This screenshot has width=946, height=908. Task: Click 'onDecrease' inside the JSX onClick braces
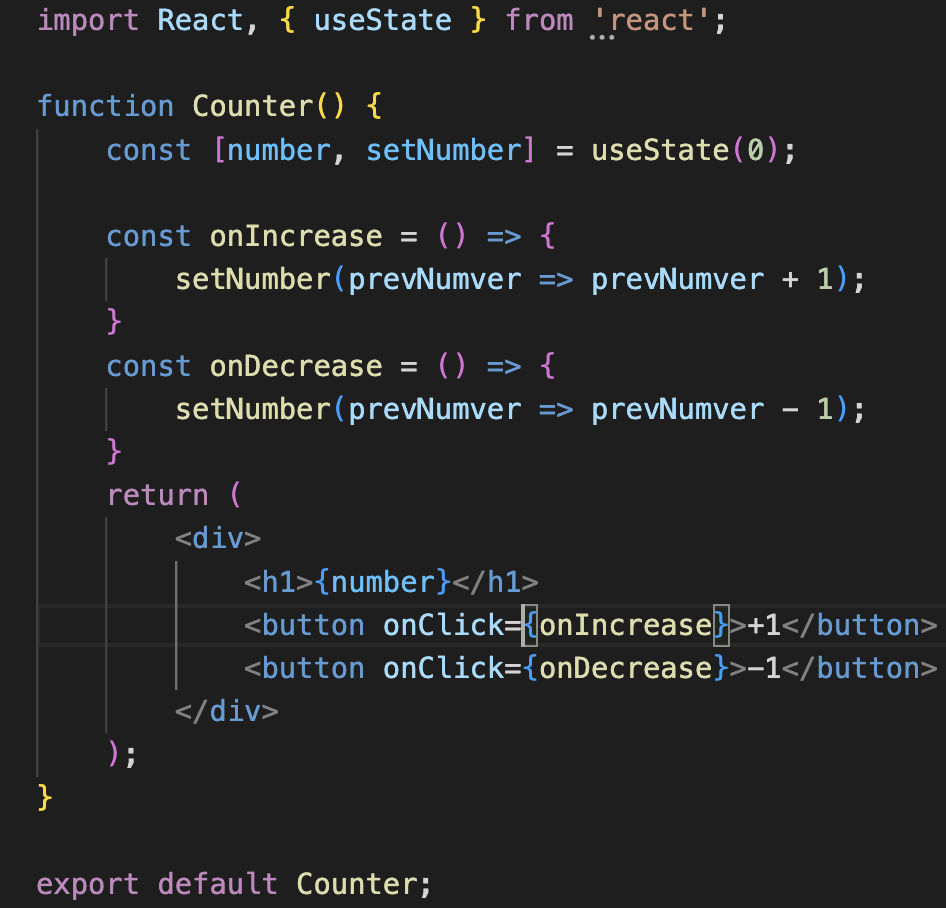point(626,668)
